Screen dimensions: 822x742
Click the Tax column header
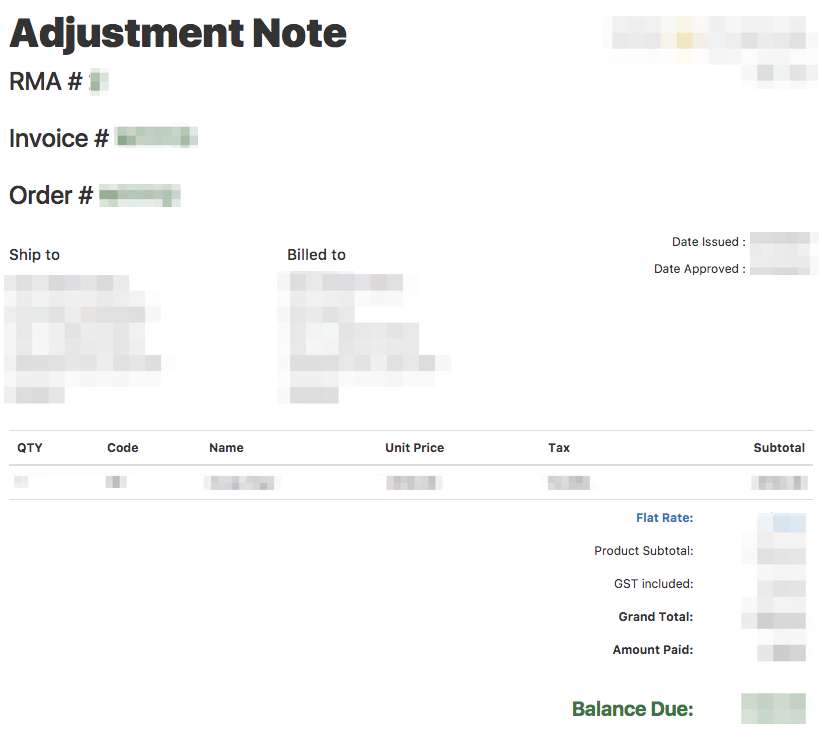pos(559,448)
